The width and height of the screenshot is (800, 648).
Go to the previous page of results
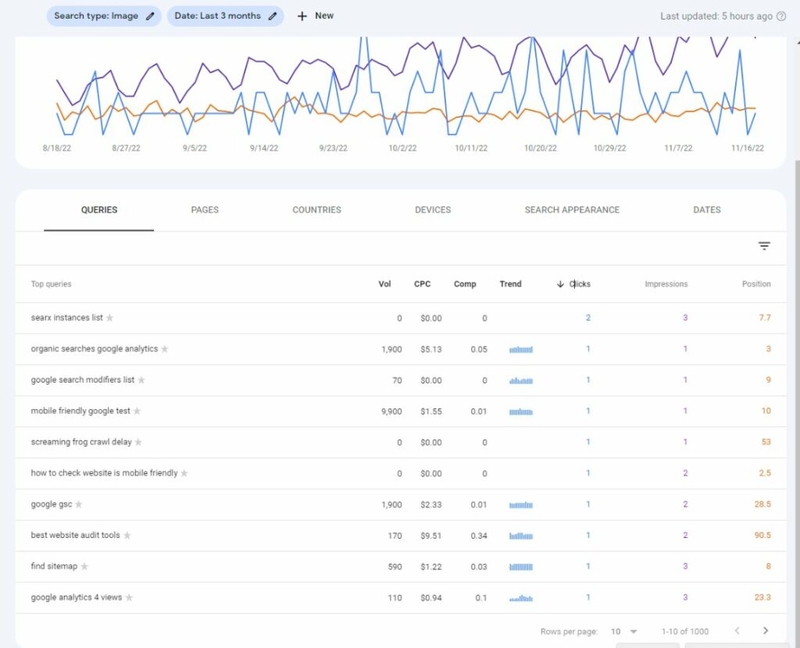click(x=737, y=631)
